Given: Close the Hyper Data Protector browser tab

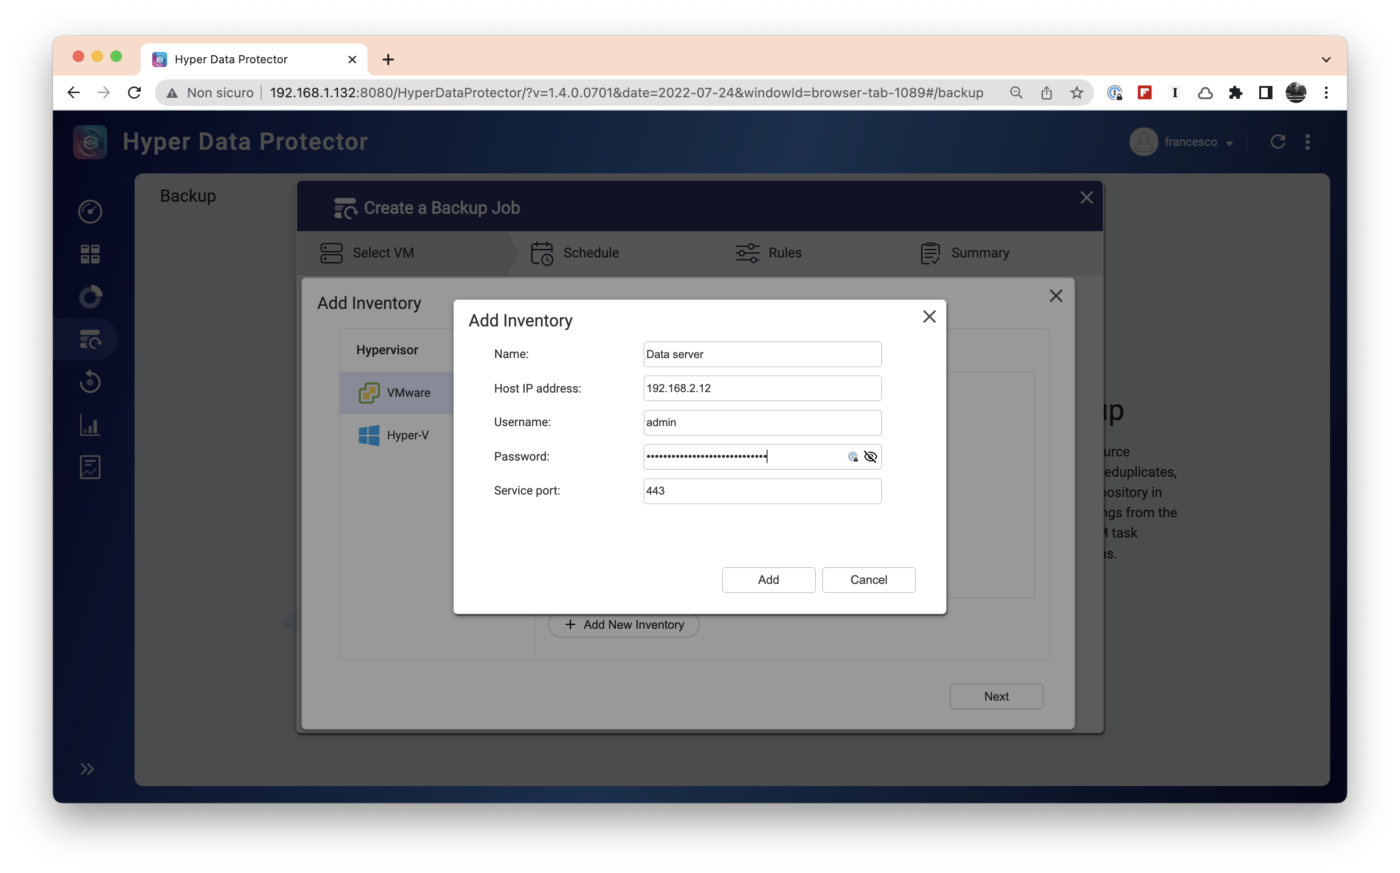Looking at the screenshot, I should tap(352, 60).
